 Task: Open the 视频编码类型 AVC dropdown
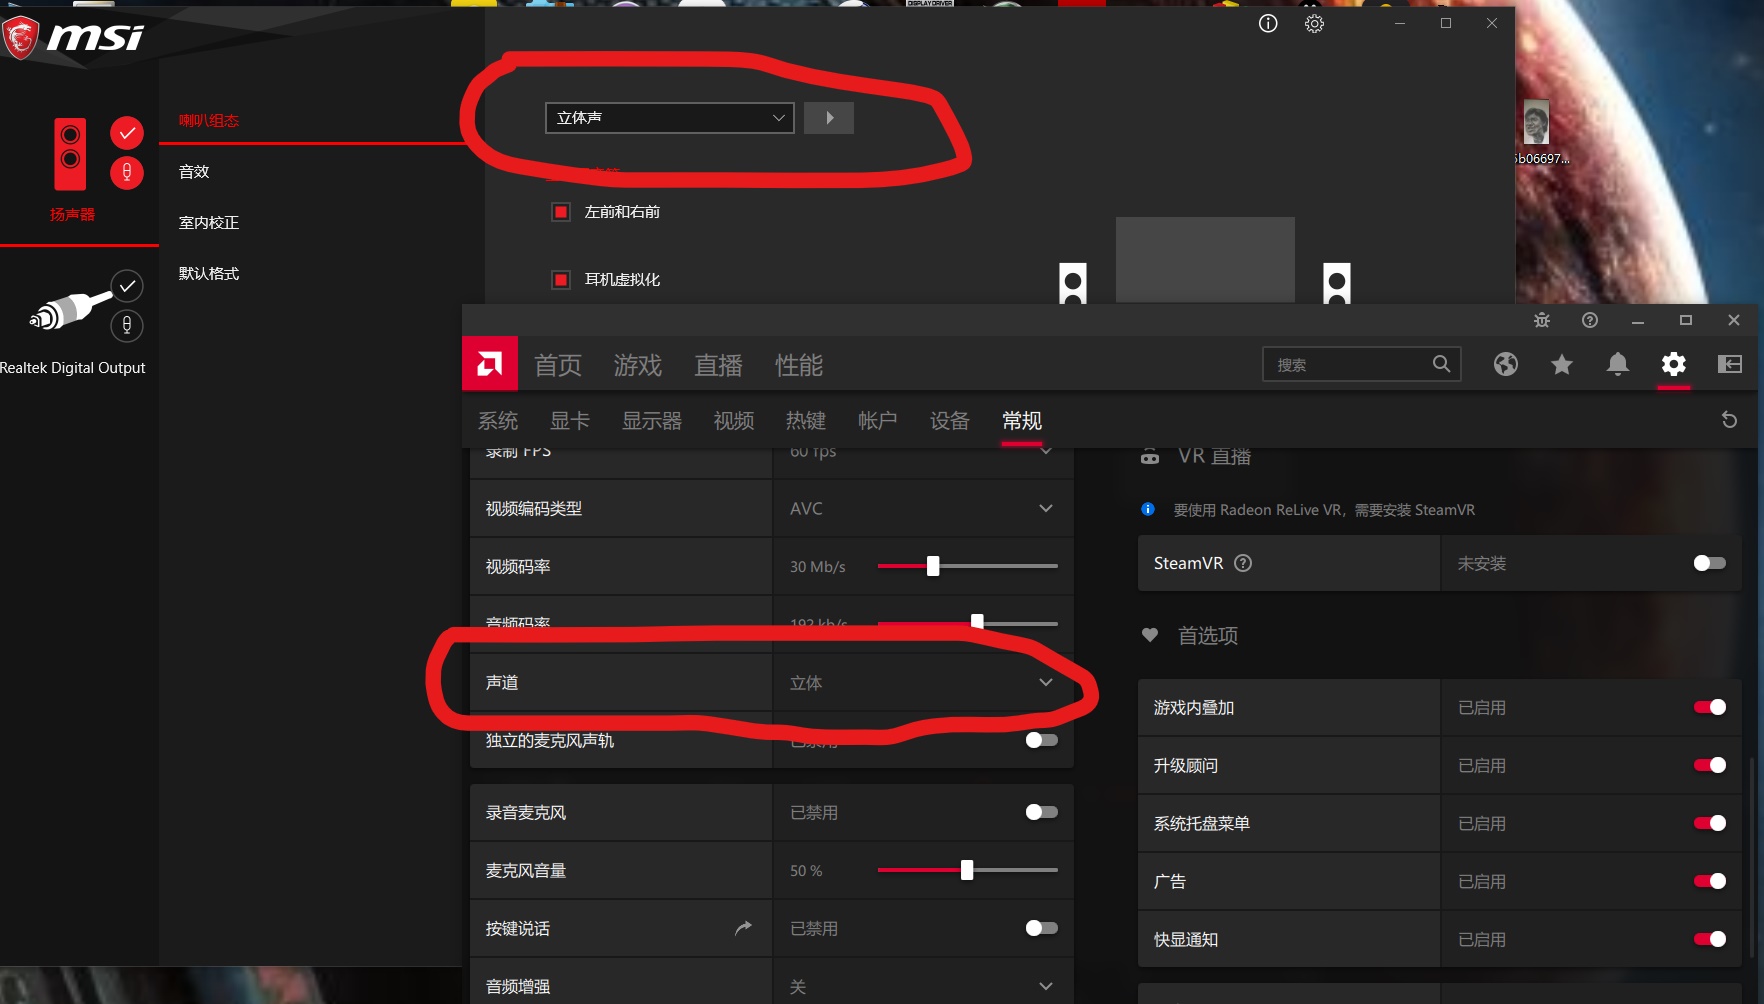(x=923, y=508)
